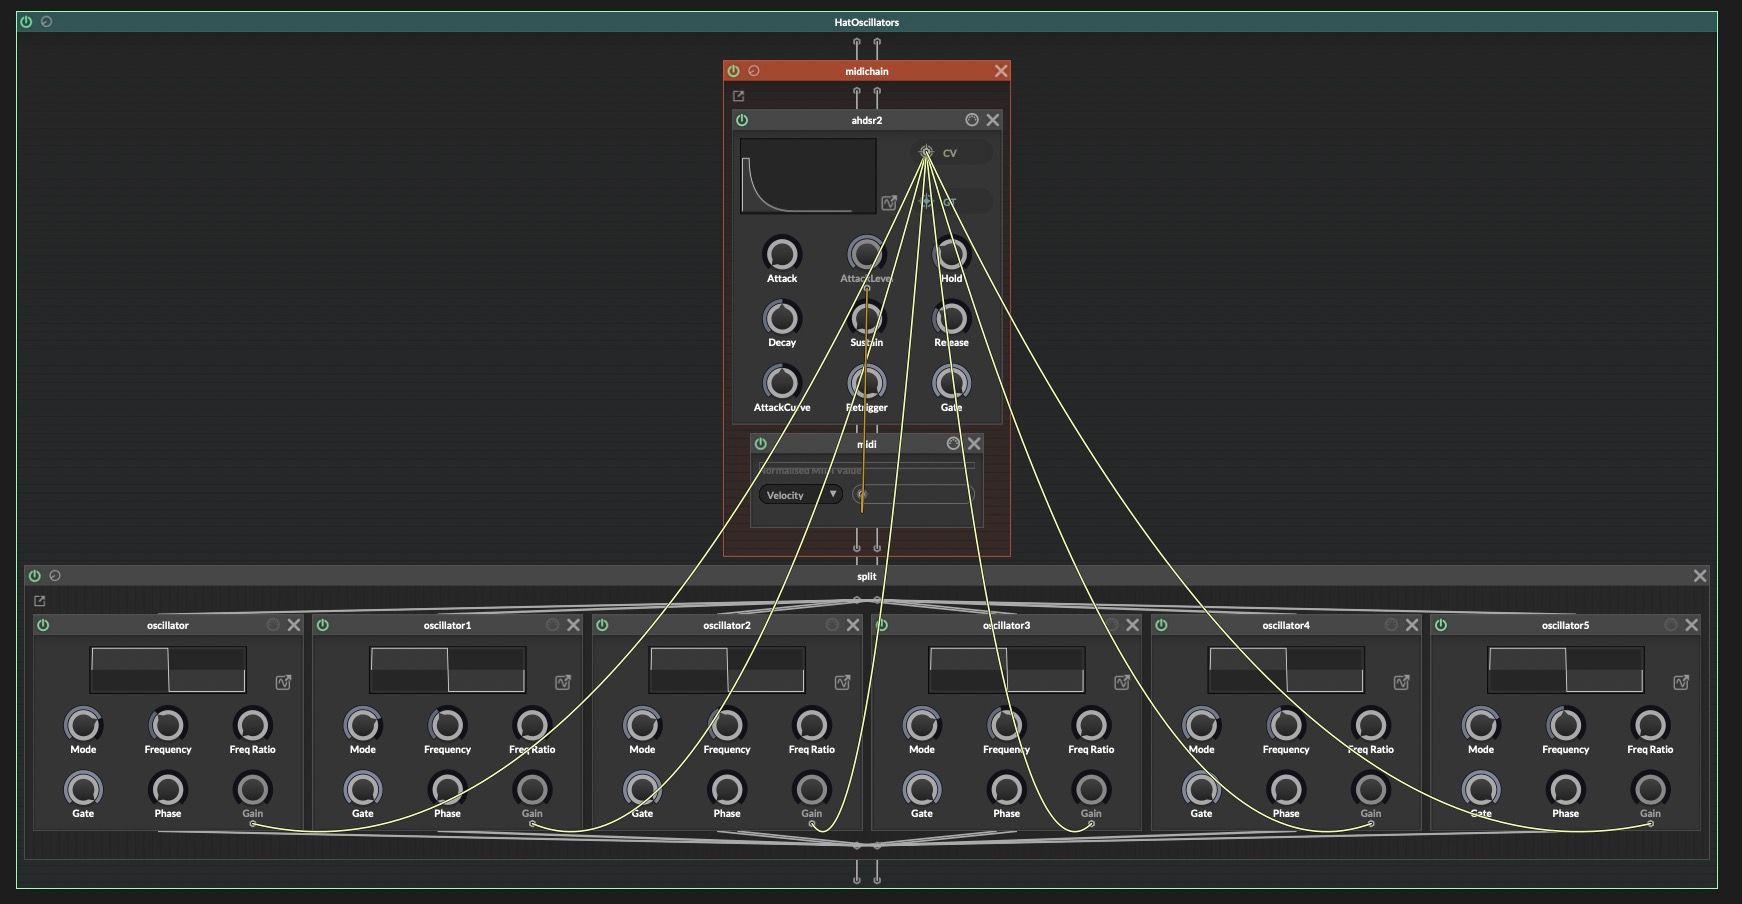
Task: Click the circular icon next to split power
Action: tap(55, 576)
